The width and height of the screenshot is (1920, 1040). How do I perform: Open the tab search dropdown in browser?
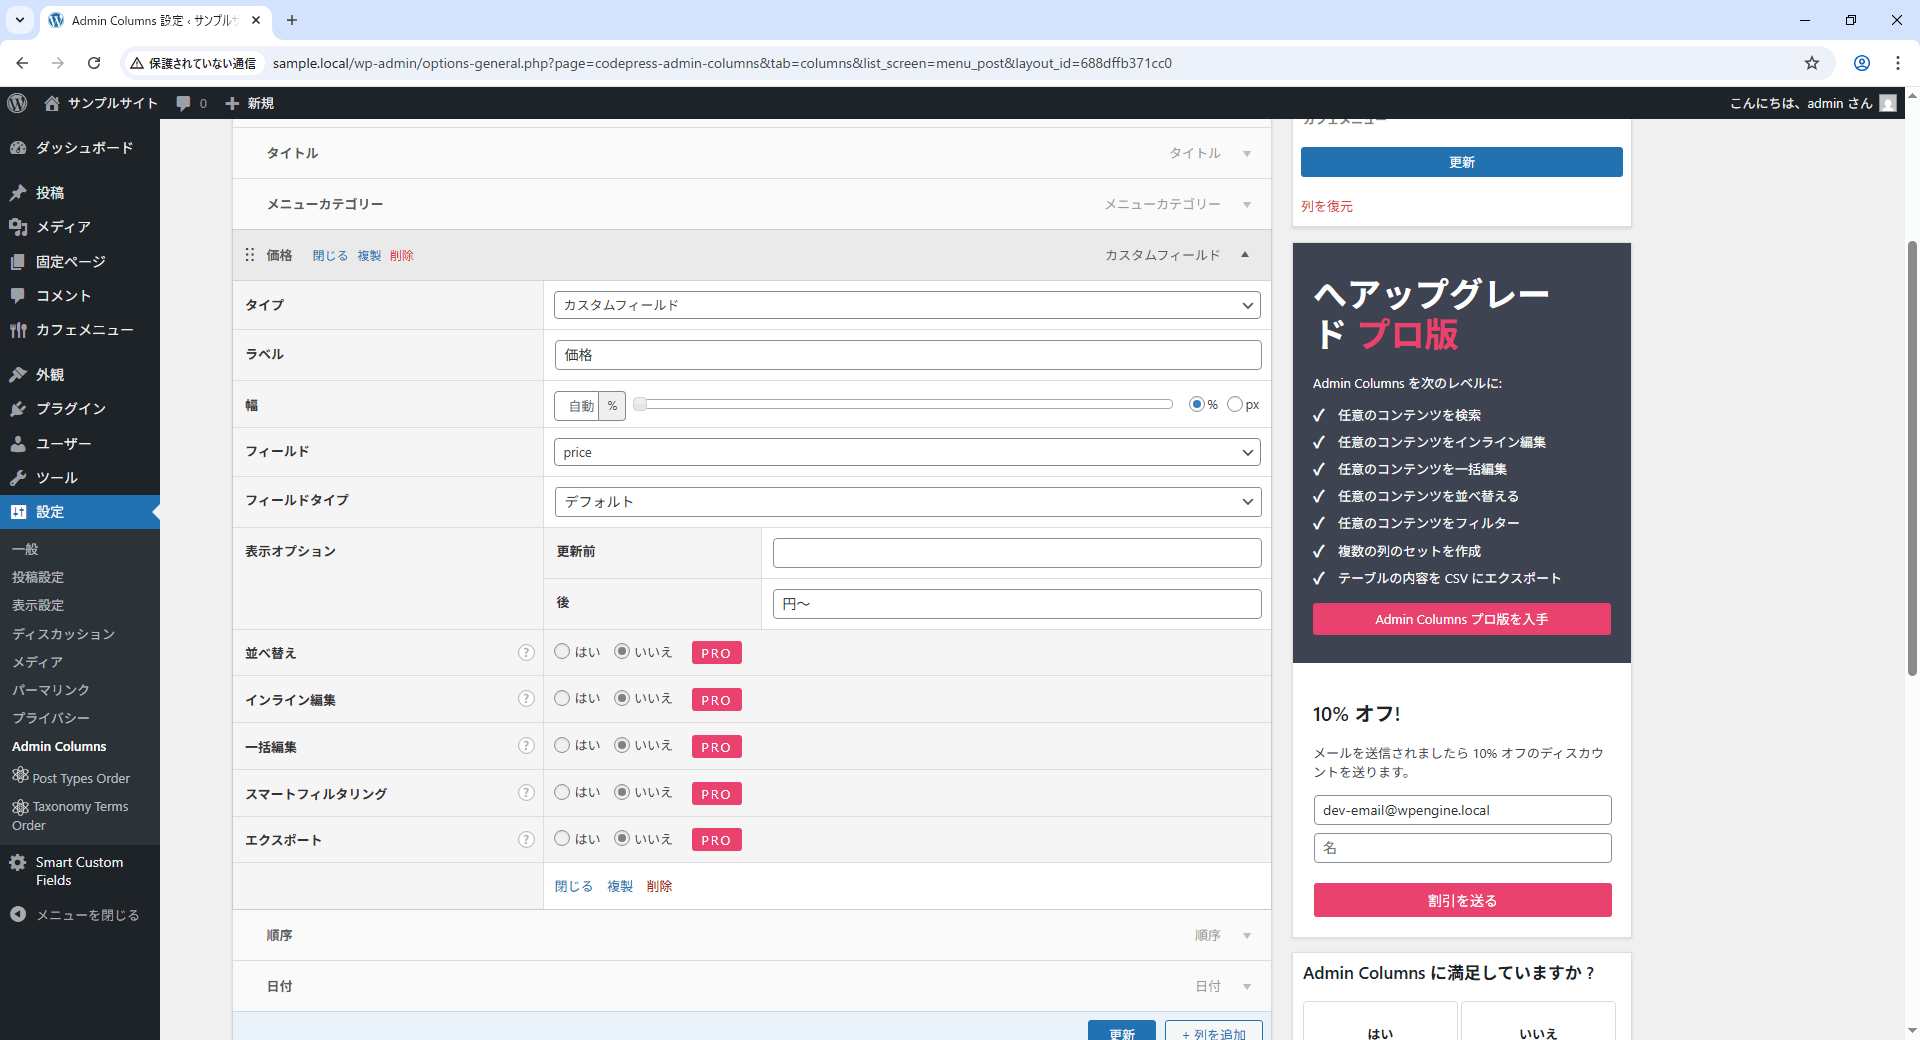click(x=20, y=20)
